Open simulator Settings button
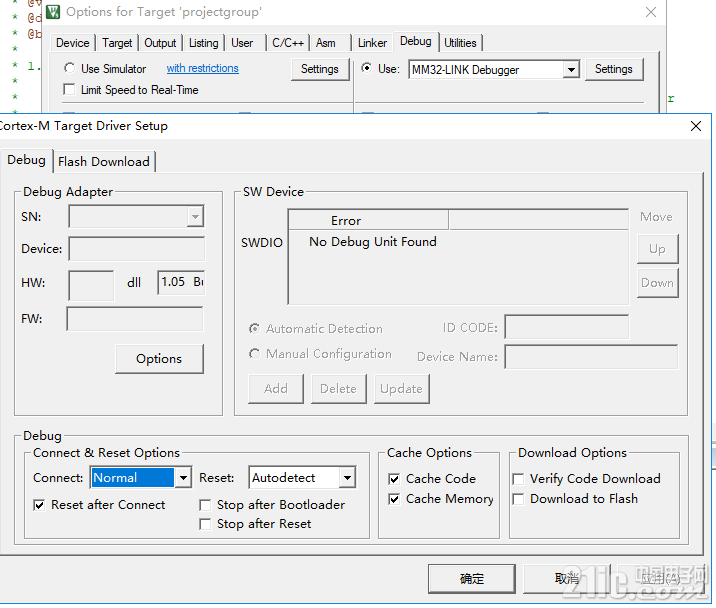The height and width of the screenshot is (608, 716). pyautogui.click(x=320, y=69)
